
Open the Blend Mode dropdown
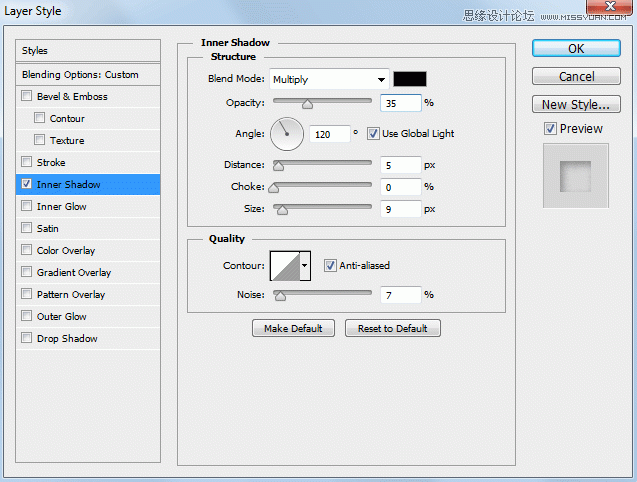point(329,79)
